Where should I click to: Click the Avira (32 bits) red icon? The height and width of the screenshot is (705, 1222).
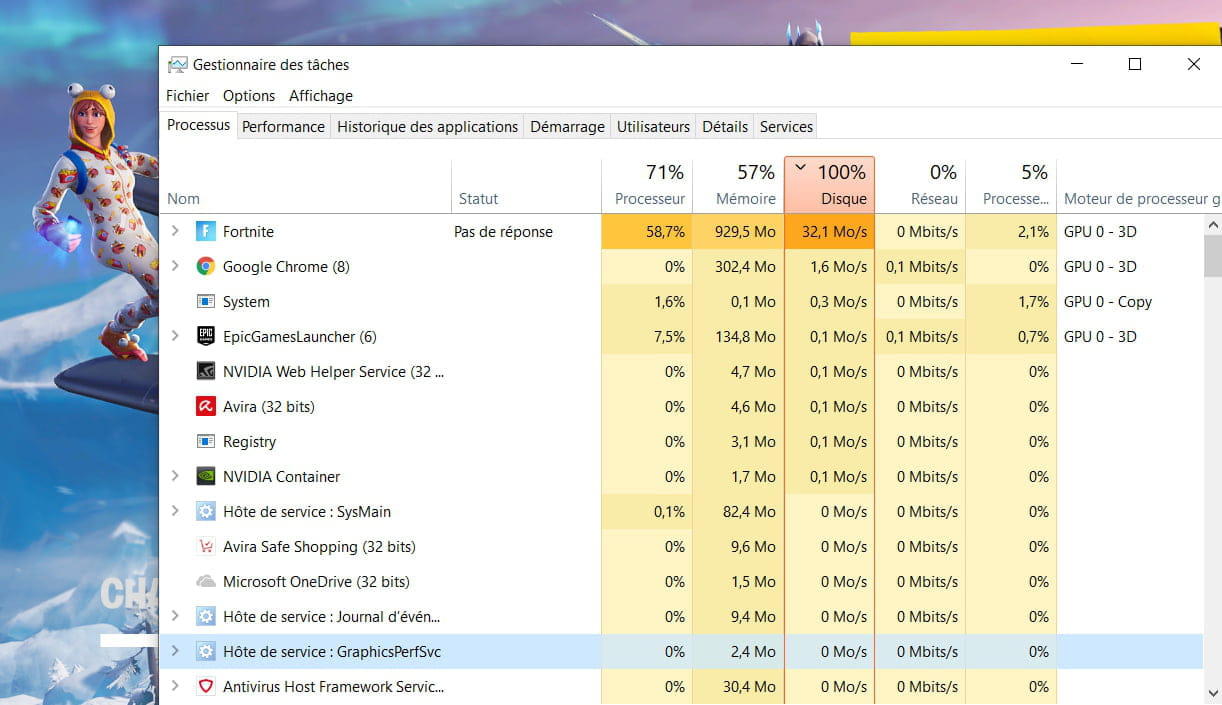click(x=206, y=407)
